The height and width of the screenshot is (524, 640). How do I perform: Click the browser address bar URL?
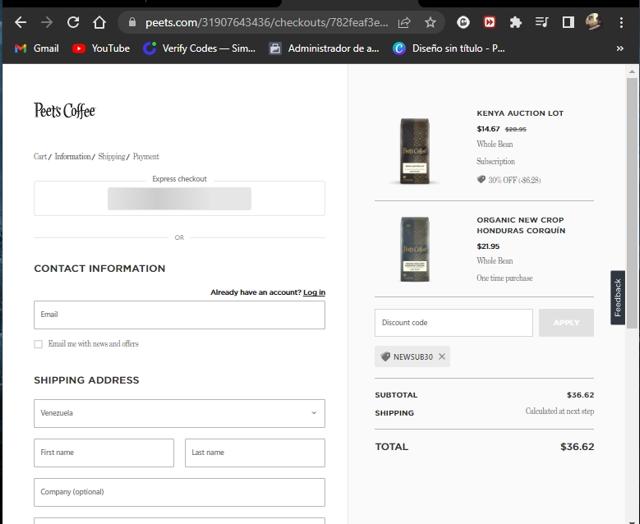click(x=267, y=22)
